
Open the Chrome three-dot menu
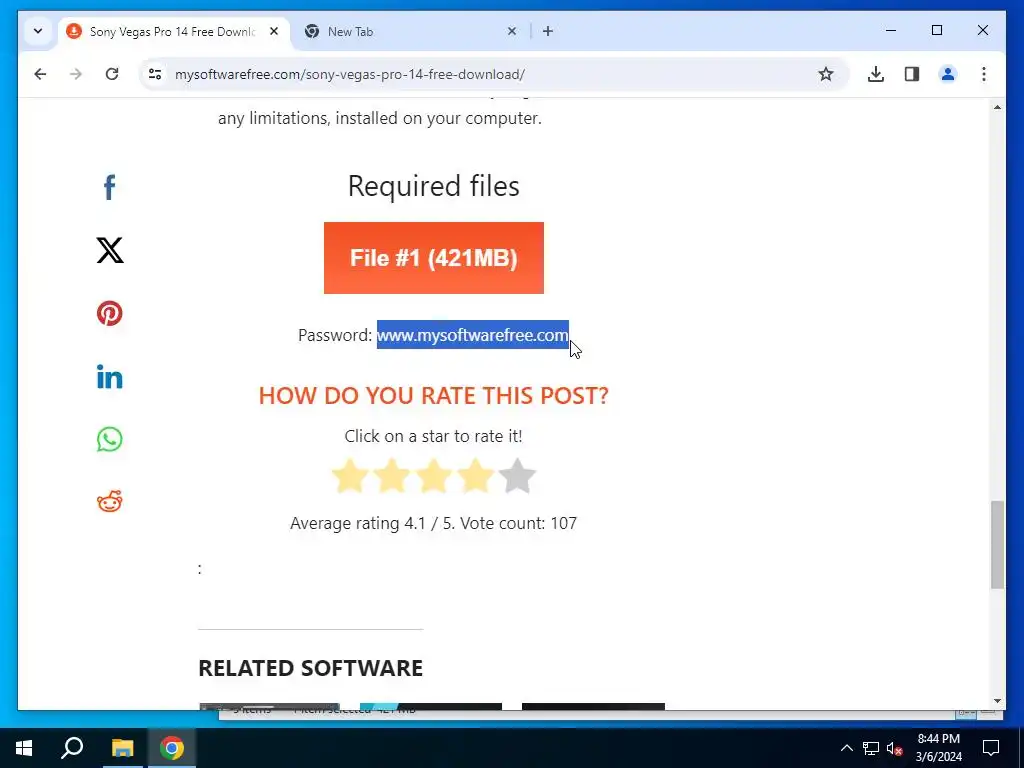pos(984,74)
